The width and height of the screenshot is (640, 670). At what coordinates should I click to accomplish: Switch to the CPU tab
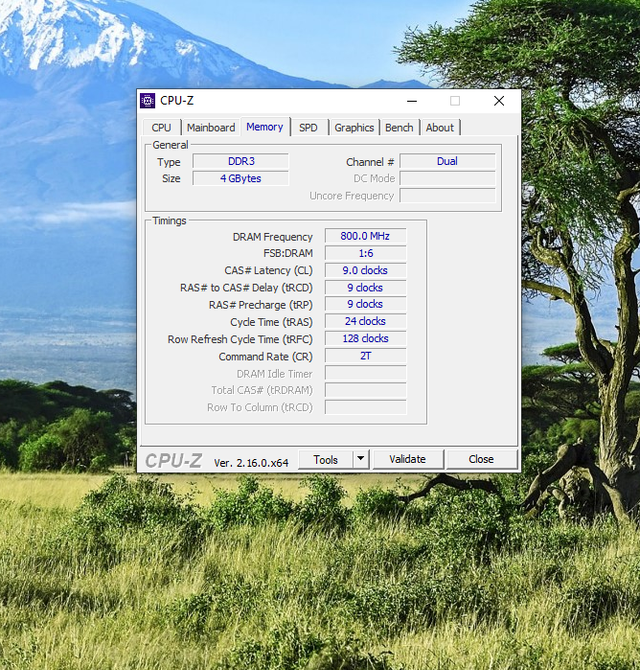coord(161,128)
